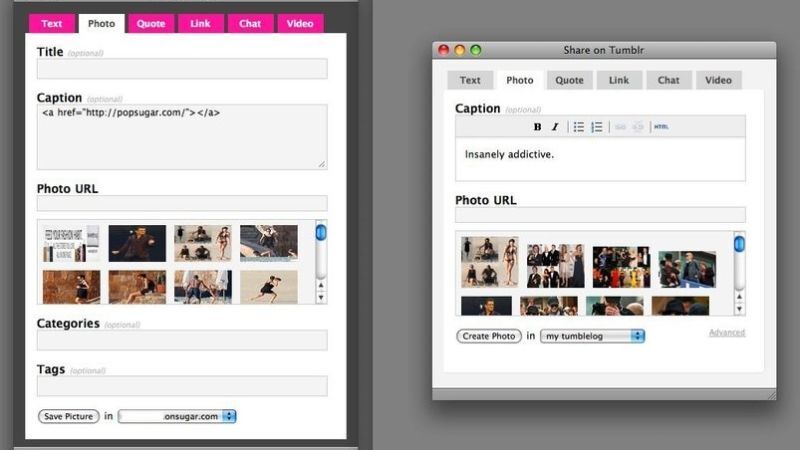Switch to the gray Video tab in Tumblr window
Image resolution: width=800 pixels, height=450 pixels.
tap(718, 80)
